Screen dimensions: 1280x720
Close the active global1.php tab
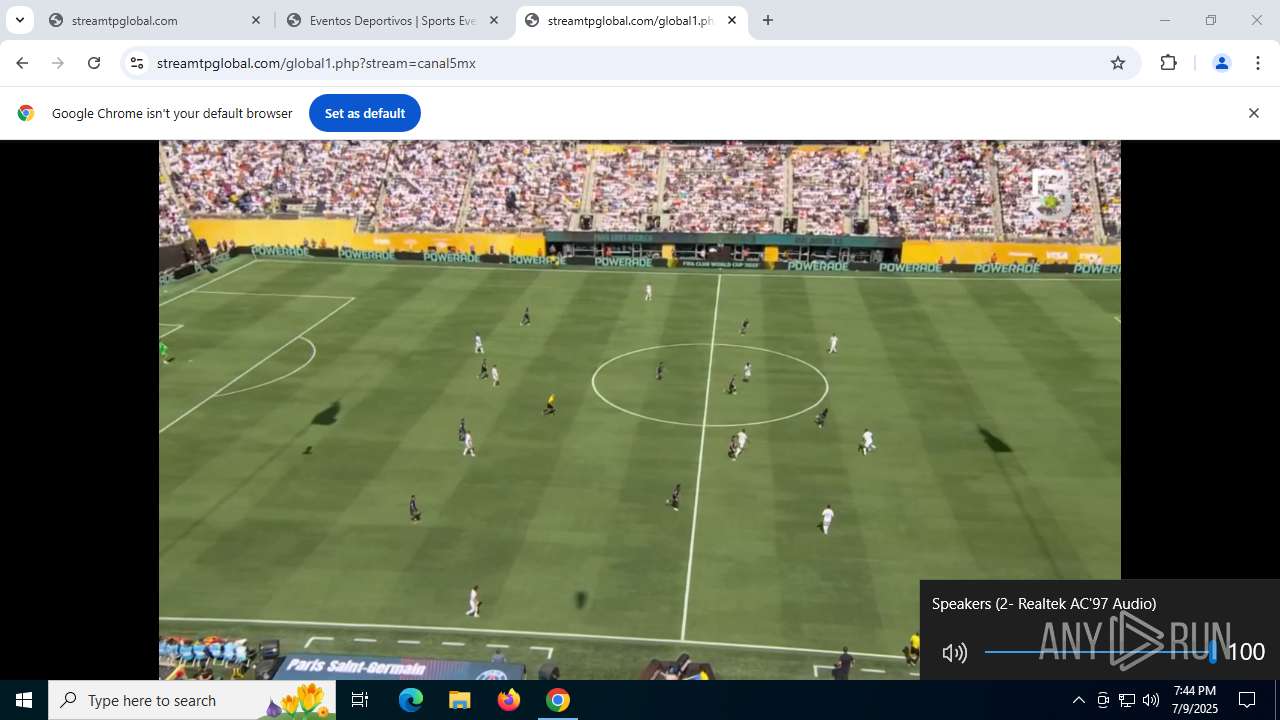click(x=732, y=20)
